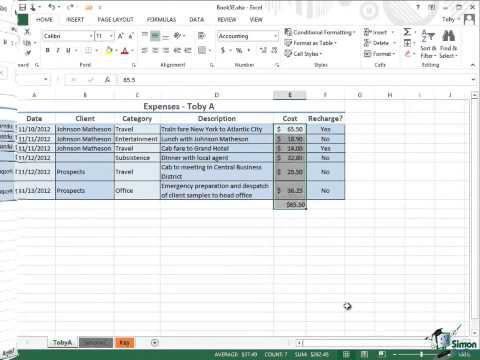480x360 pixels.
Task: Expand the Name Box dropdown
Action: pos(46,80)
